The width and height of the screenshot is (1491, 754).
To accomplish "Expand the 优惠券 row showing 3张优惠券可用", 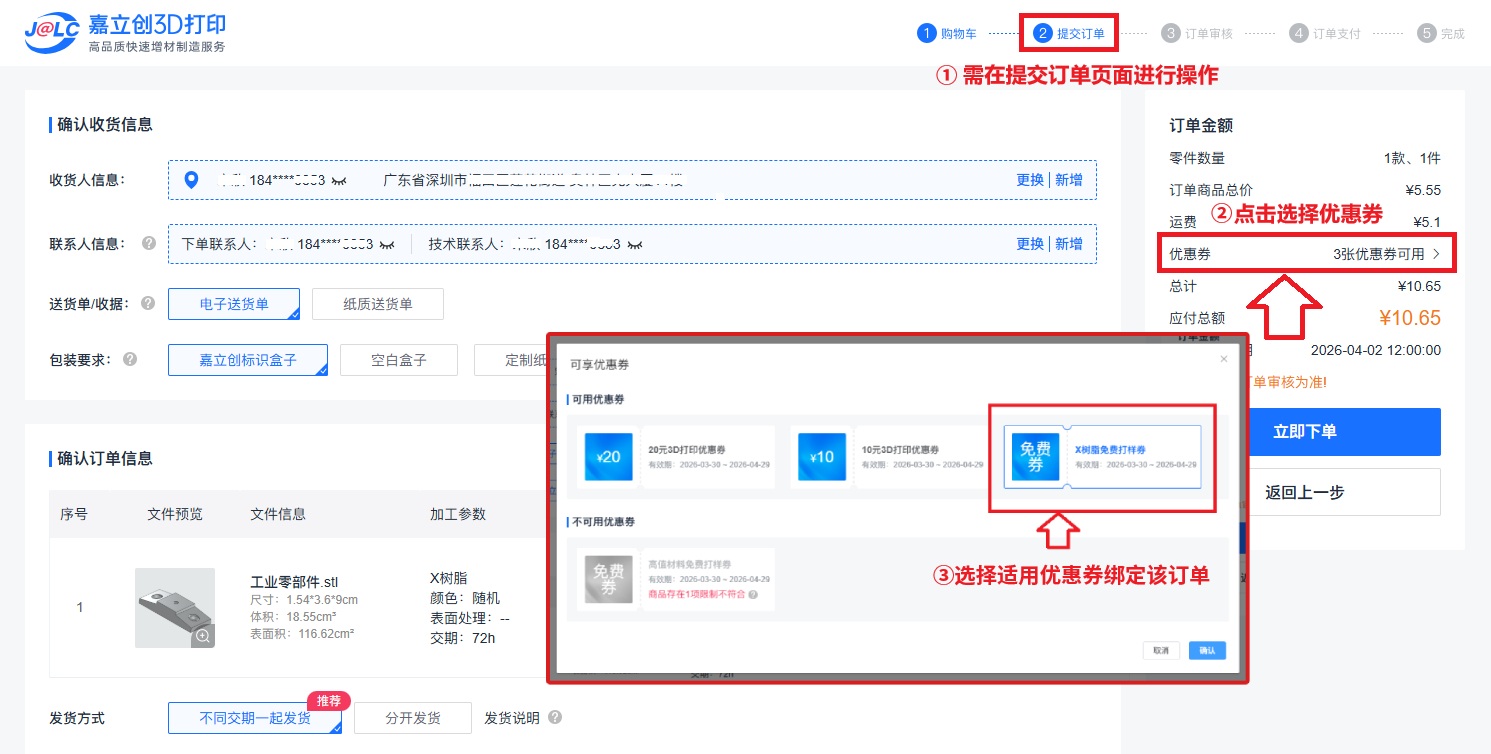I will click(1305, 254).
